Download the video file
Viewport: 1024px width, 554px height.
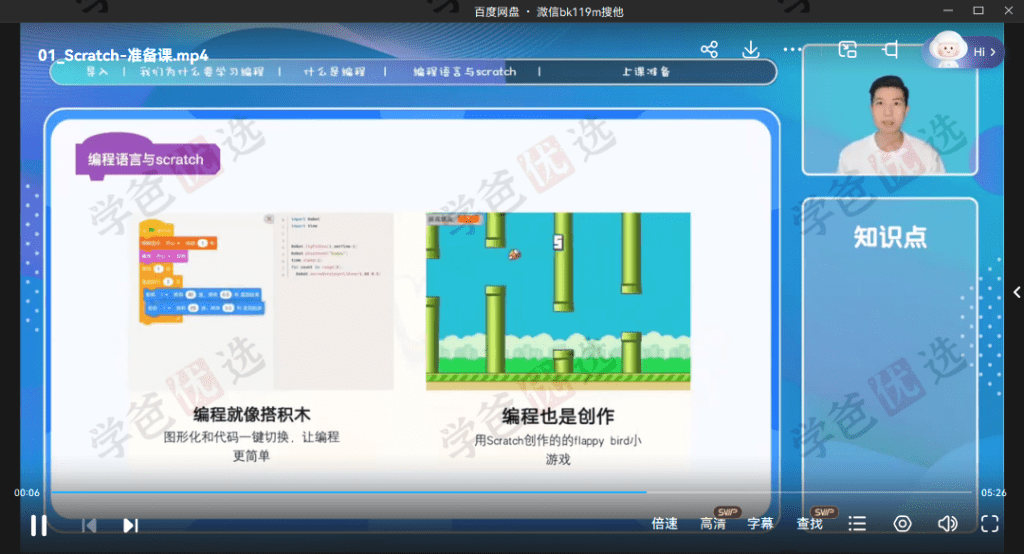point(751,50)
